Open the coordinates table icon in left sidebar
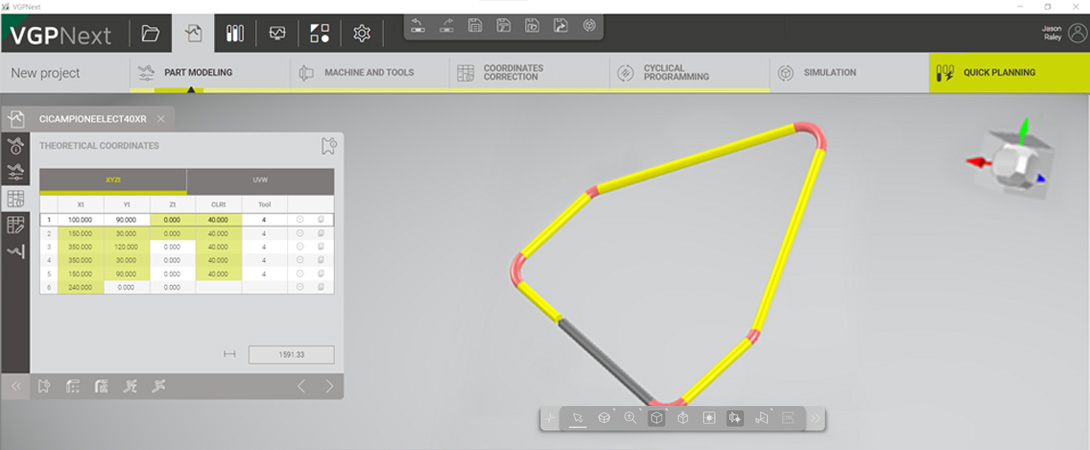 [x=15, y=198]
